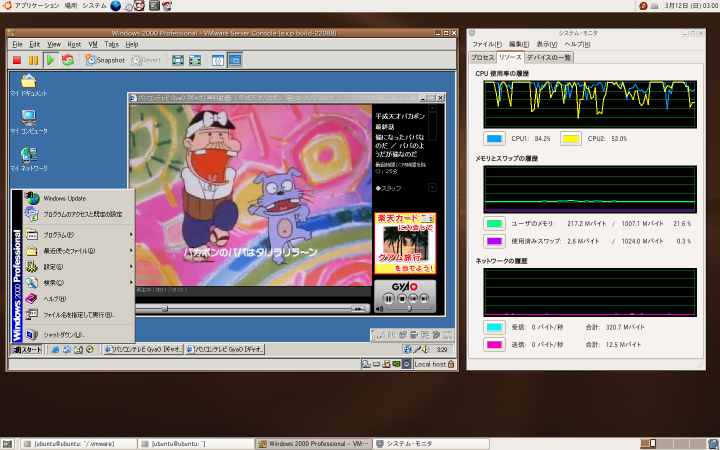Pause the GyaO video playback
The image size is (720, 450).
(x=388, y=299)
